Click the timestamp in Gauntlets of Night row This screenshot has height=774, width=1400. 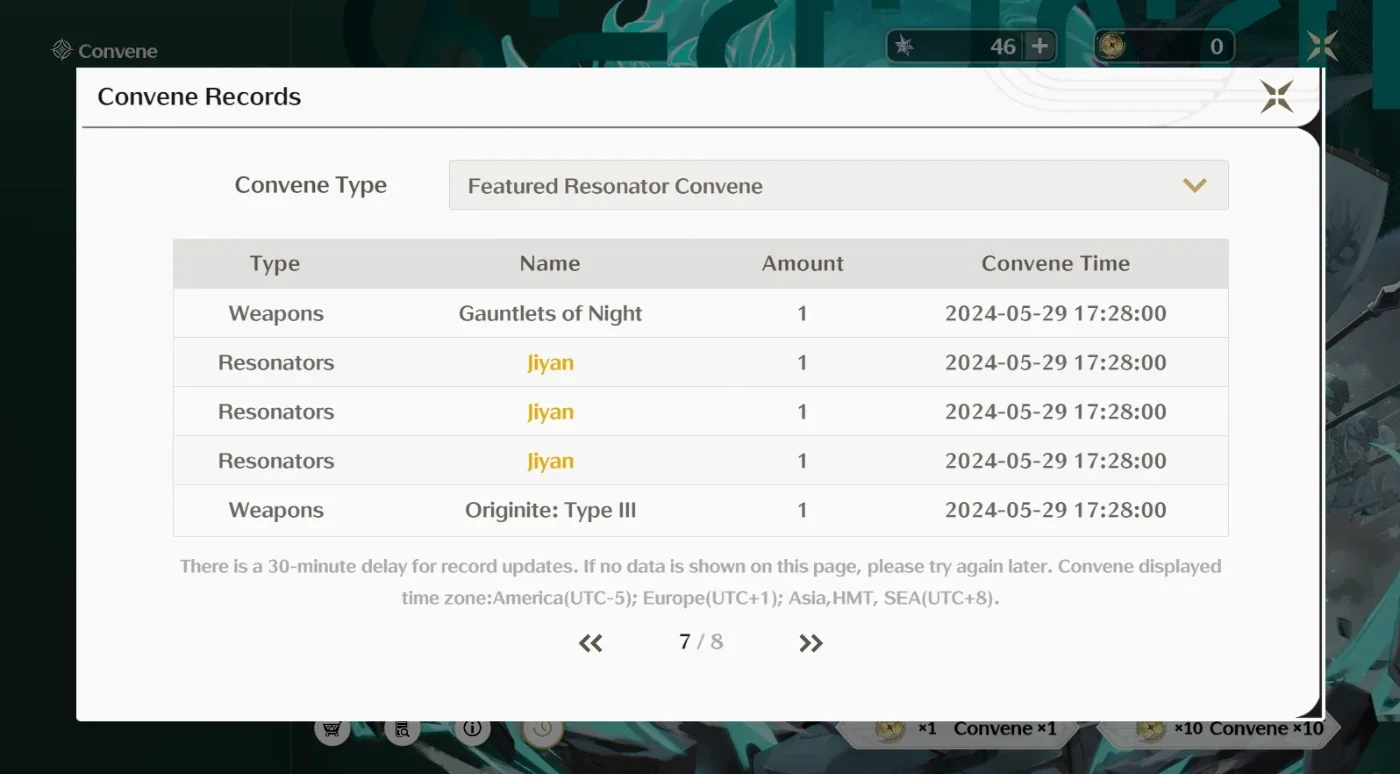[x=1056, y=313]
